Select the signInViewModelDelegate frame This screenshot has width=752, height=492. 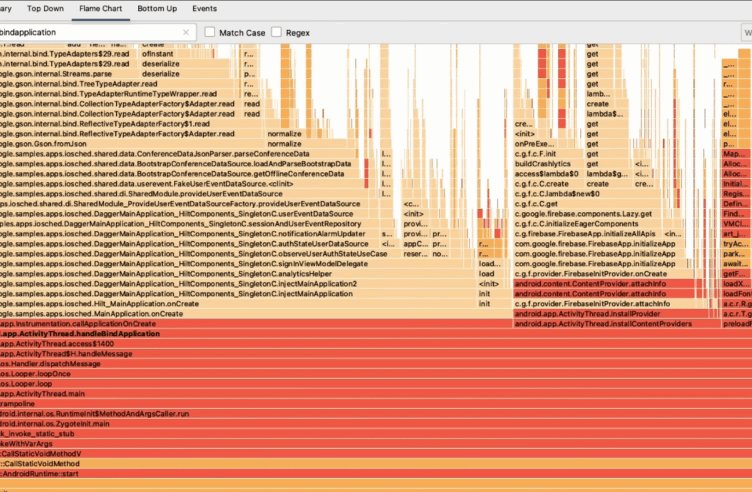pyautogui.click(x=238, y=263)
